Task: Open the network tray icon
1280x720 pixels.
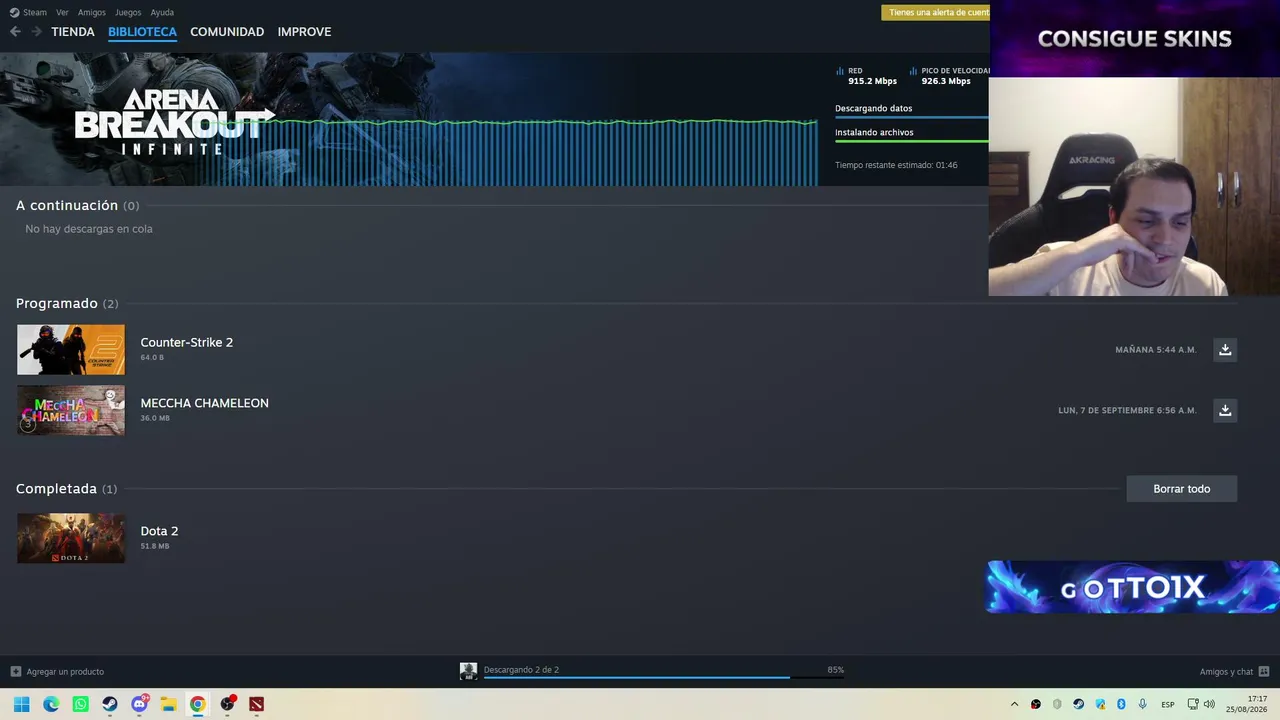Action: [x=1193, y=704]
